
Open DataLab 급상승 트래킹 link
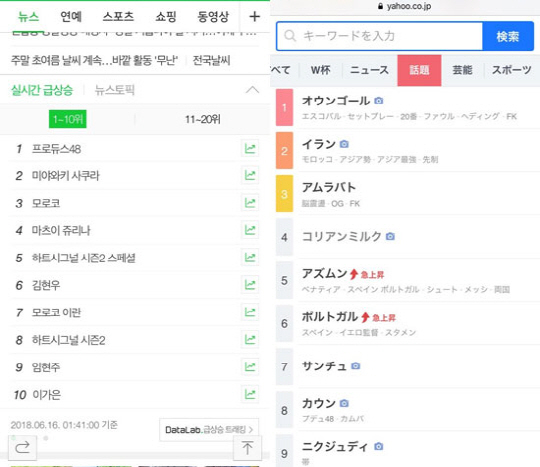click(209, 429)
